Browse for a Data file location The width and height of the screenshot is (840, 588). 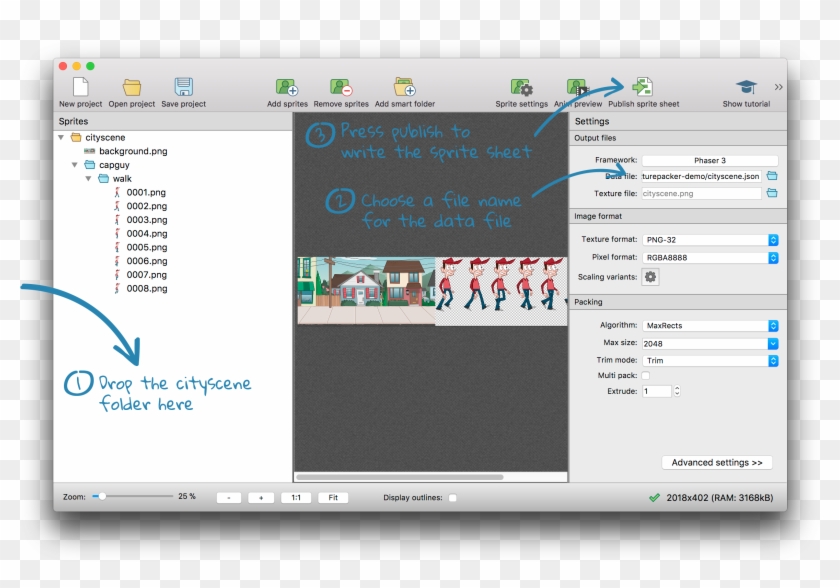774,175
